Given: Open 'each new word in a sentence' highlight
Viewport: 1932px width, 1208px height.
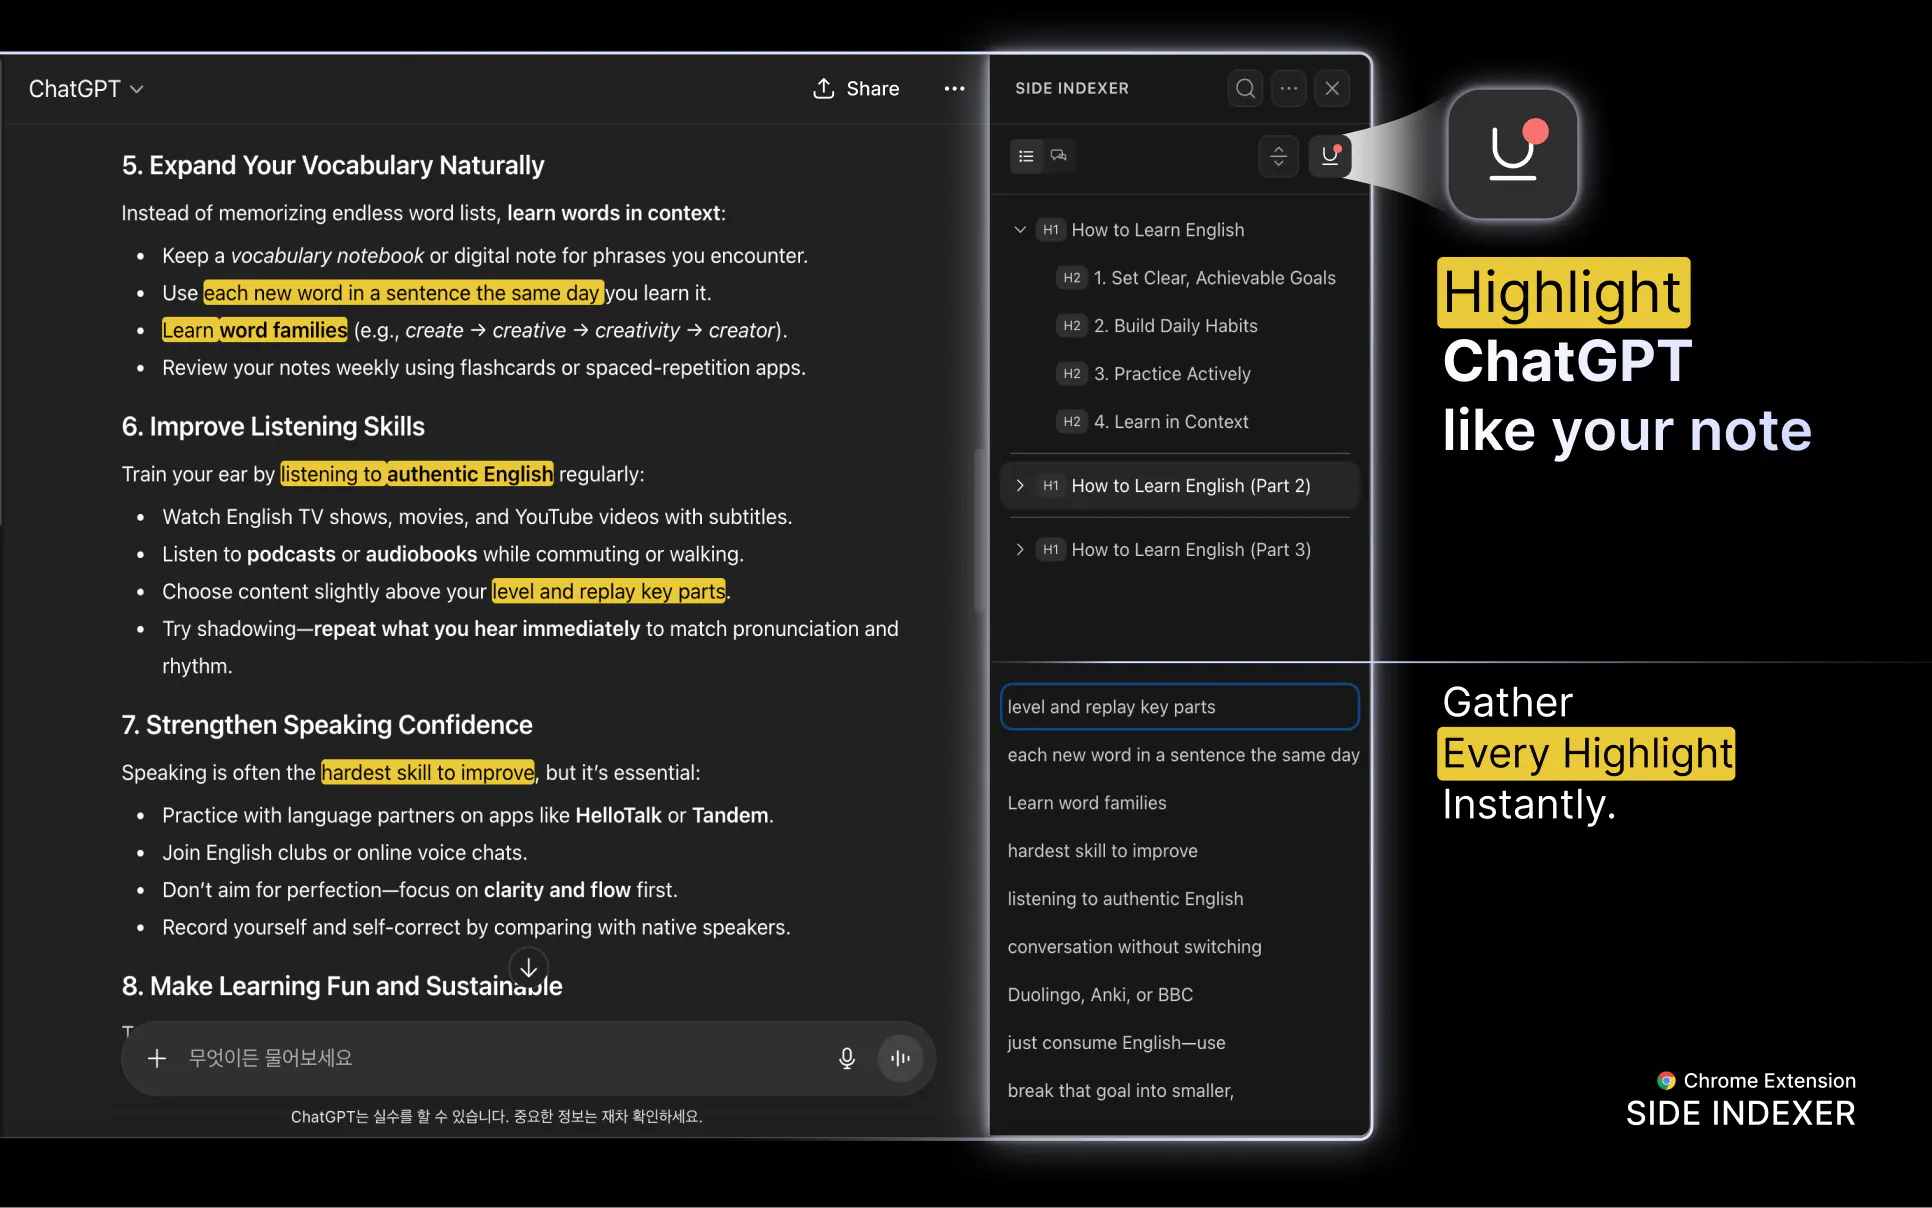Looking at the screenshot, I should coord(1183,755).
